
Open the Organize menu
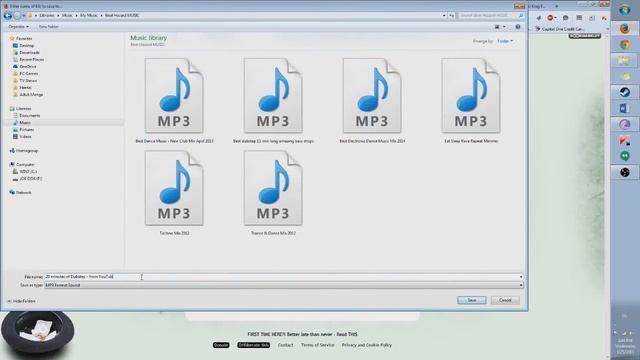pyautogui.click(x=18, y=27)
